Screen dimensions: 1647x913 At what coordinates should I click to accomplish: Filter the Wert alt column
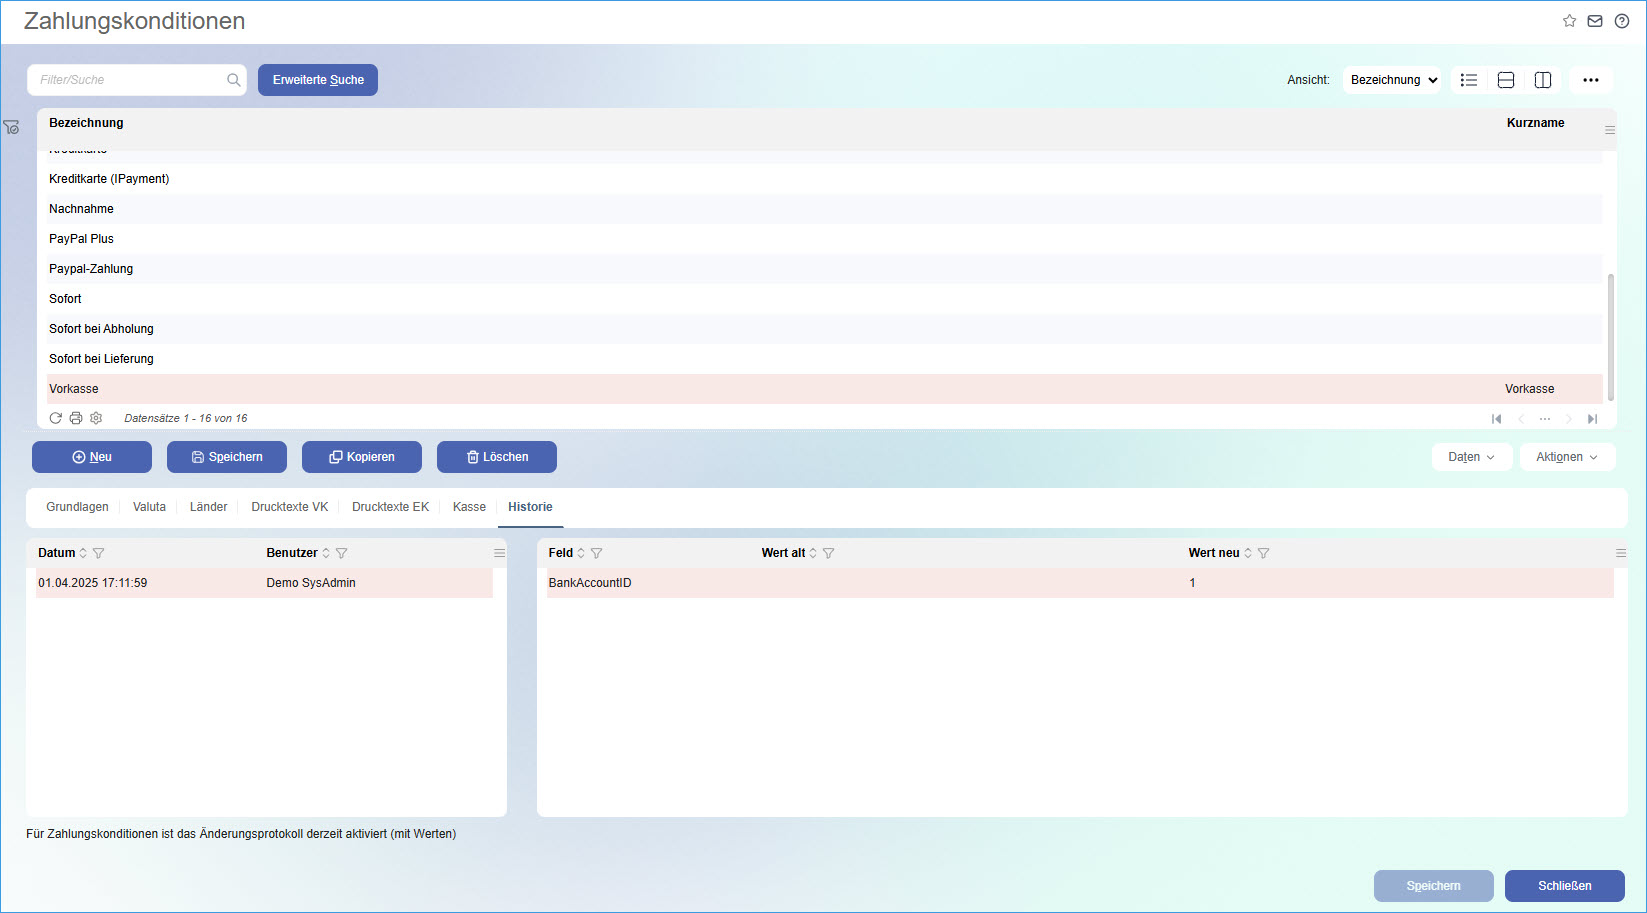(x=828, y=553)
